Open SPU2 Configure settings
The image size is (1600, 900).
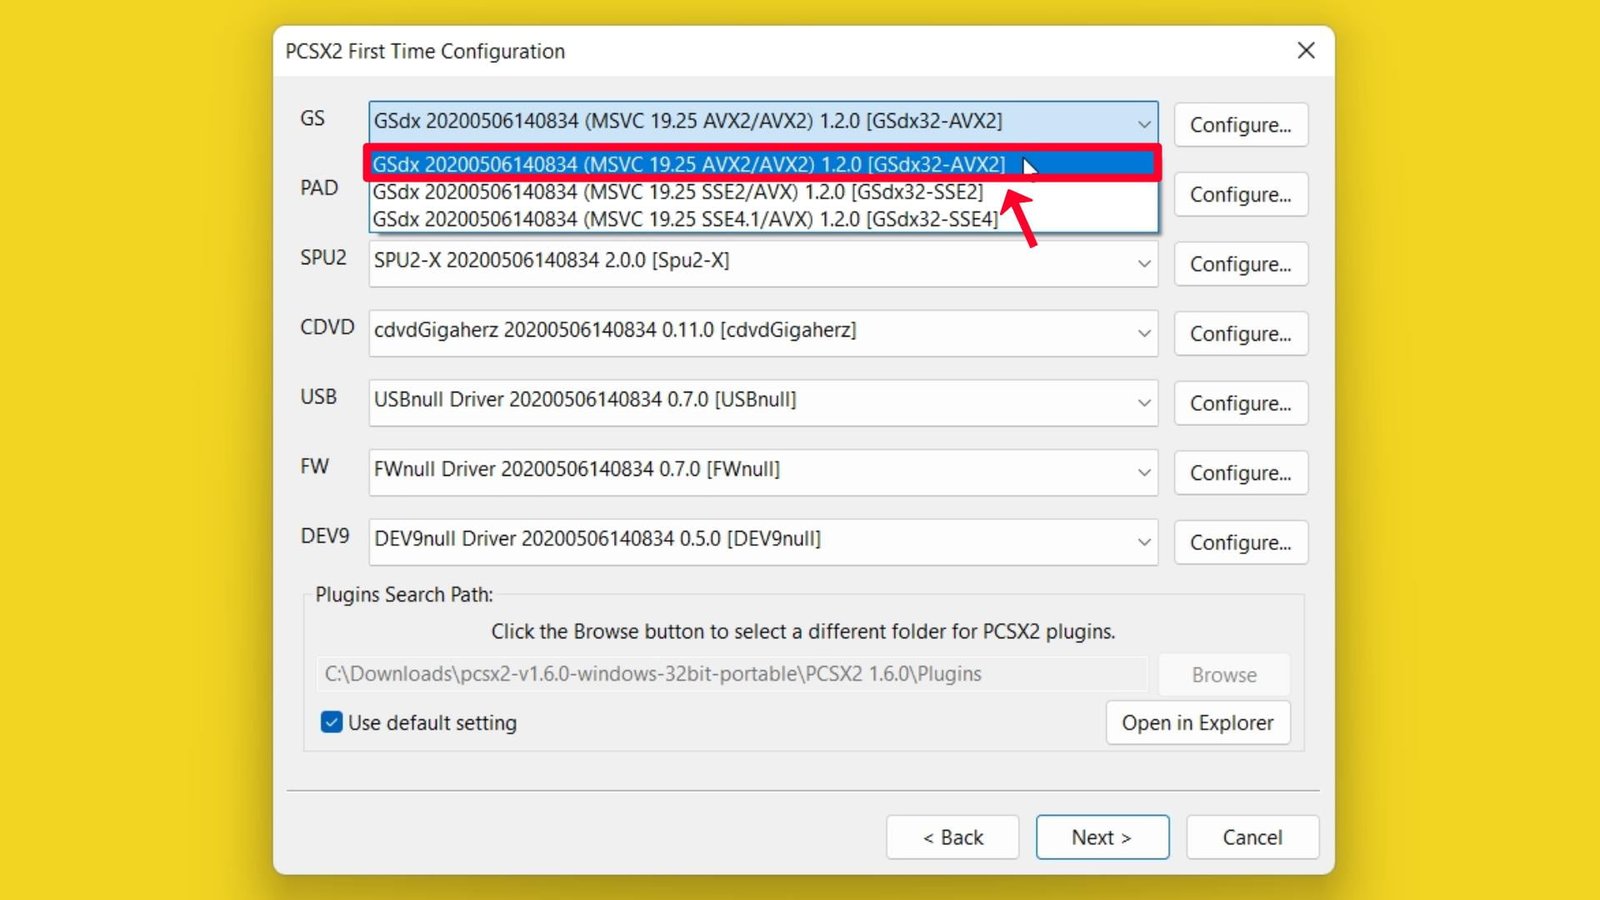(x=1241, y=264)
